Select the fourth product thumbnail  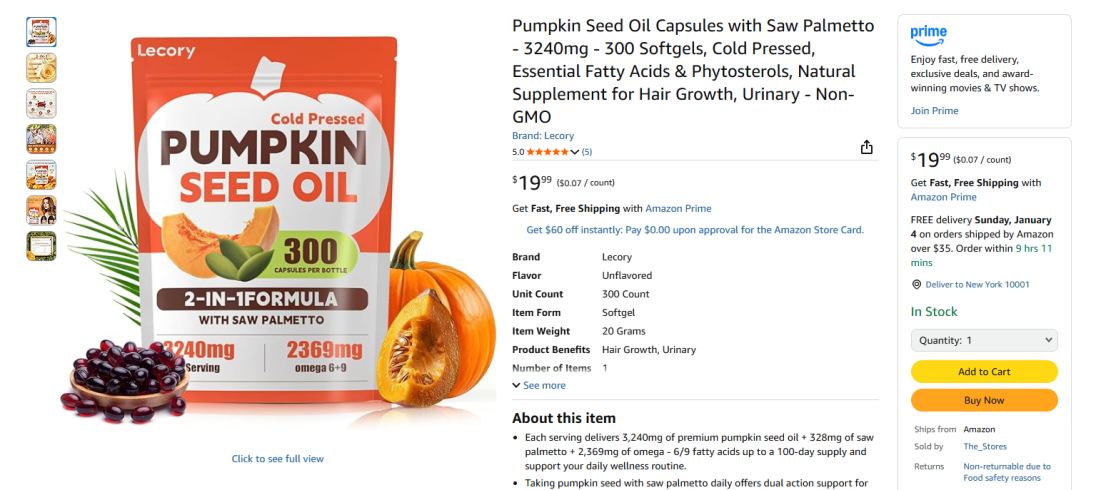click(x=41, y=139)
